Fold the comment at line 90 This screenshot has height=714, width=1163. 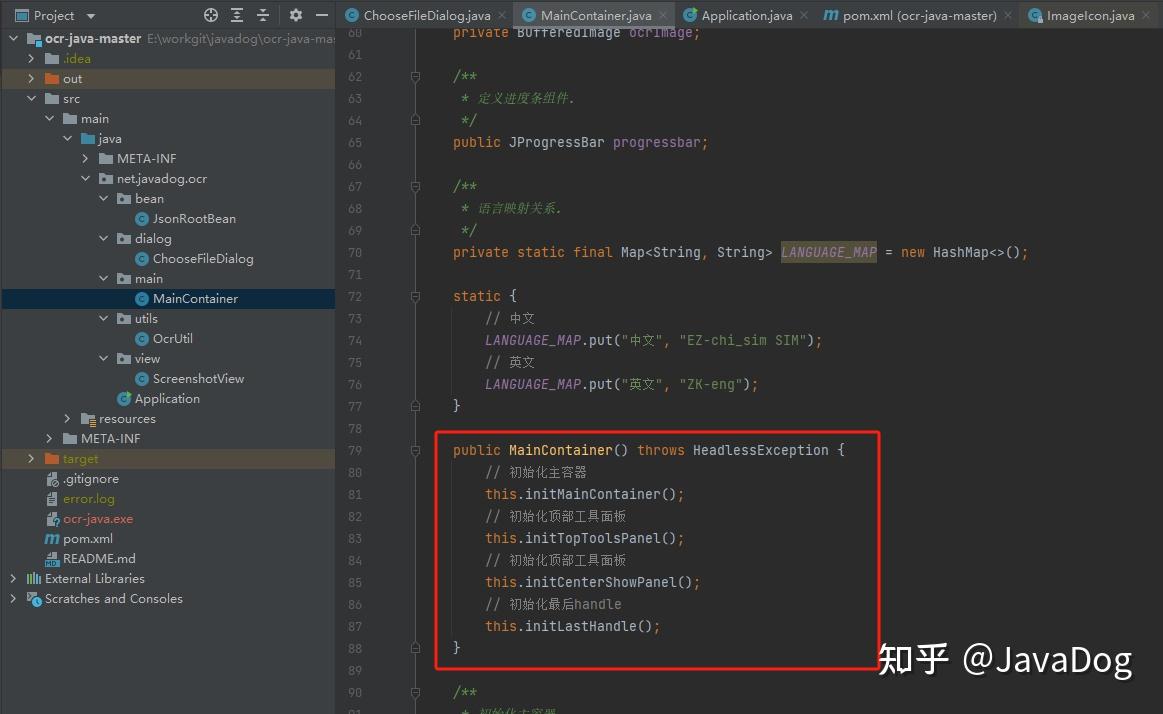point(415,692)
